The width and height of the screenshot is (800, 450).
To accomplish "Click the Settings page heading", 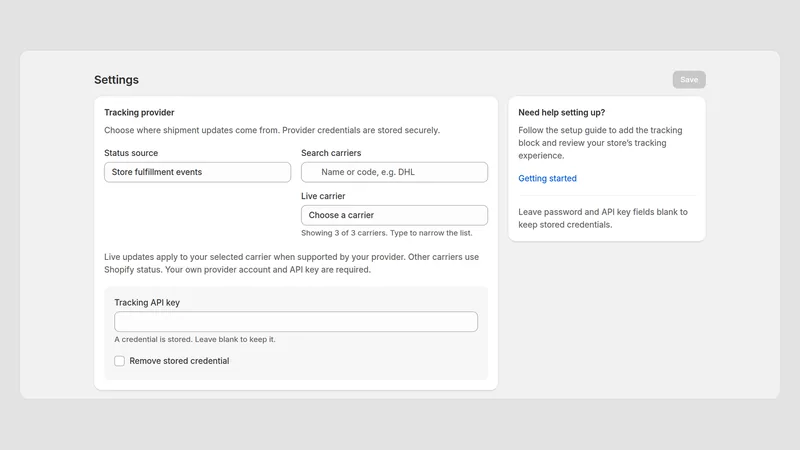I will (x=116, y=80).
